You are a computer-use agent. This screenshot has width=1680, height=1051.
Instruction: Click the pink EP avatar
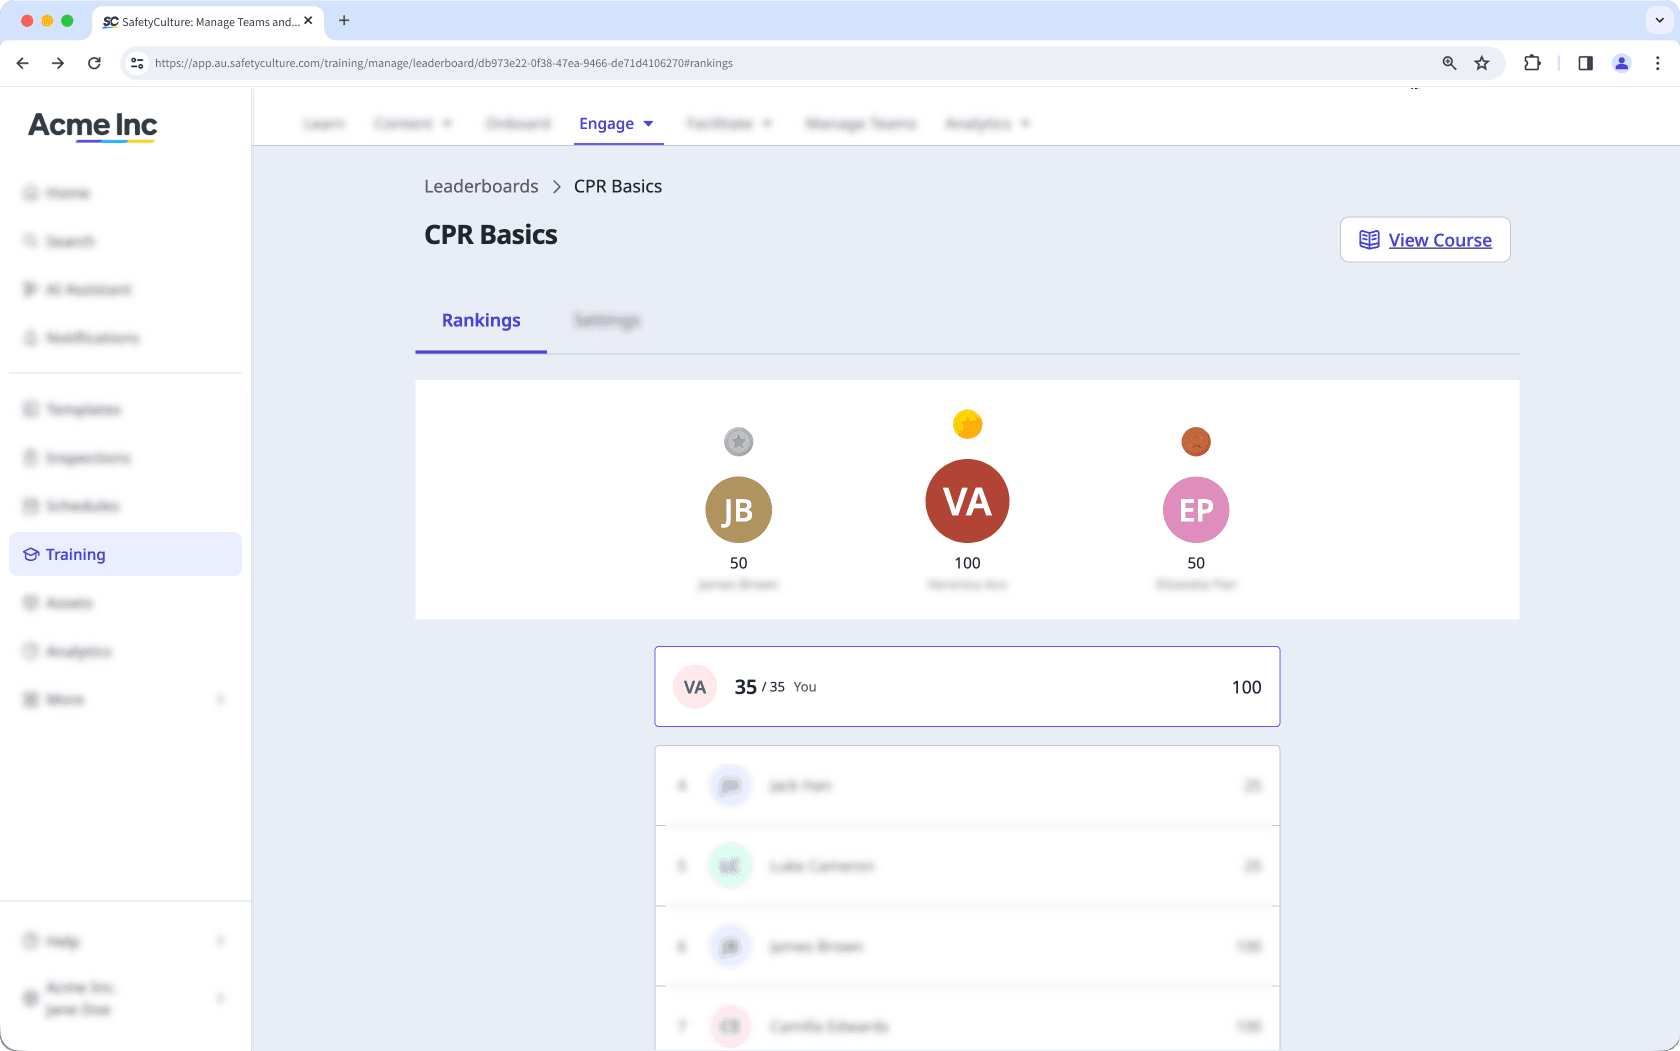coord(1196,510)
